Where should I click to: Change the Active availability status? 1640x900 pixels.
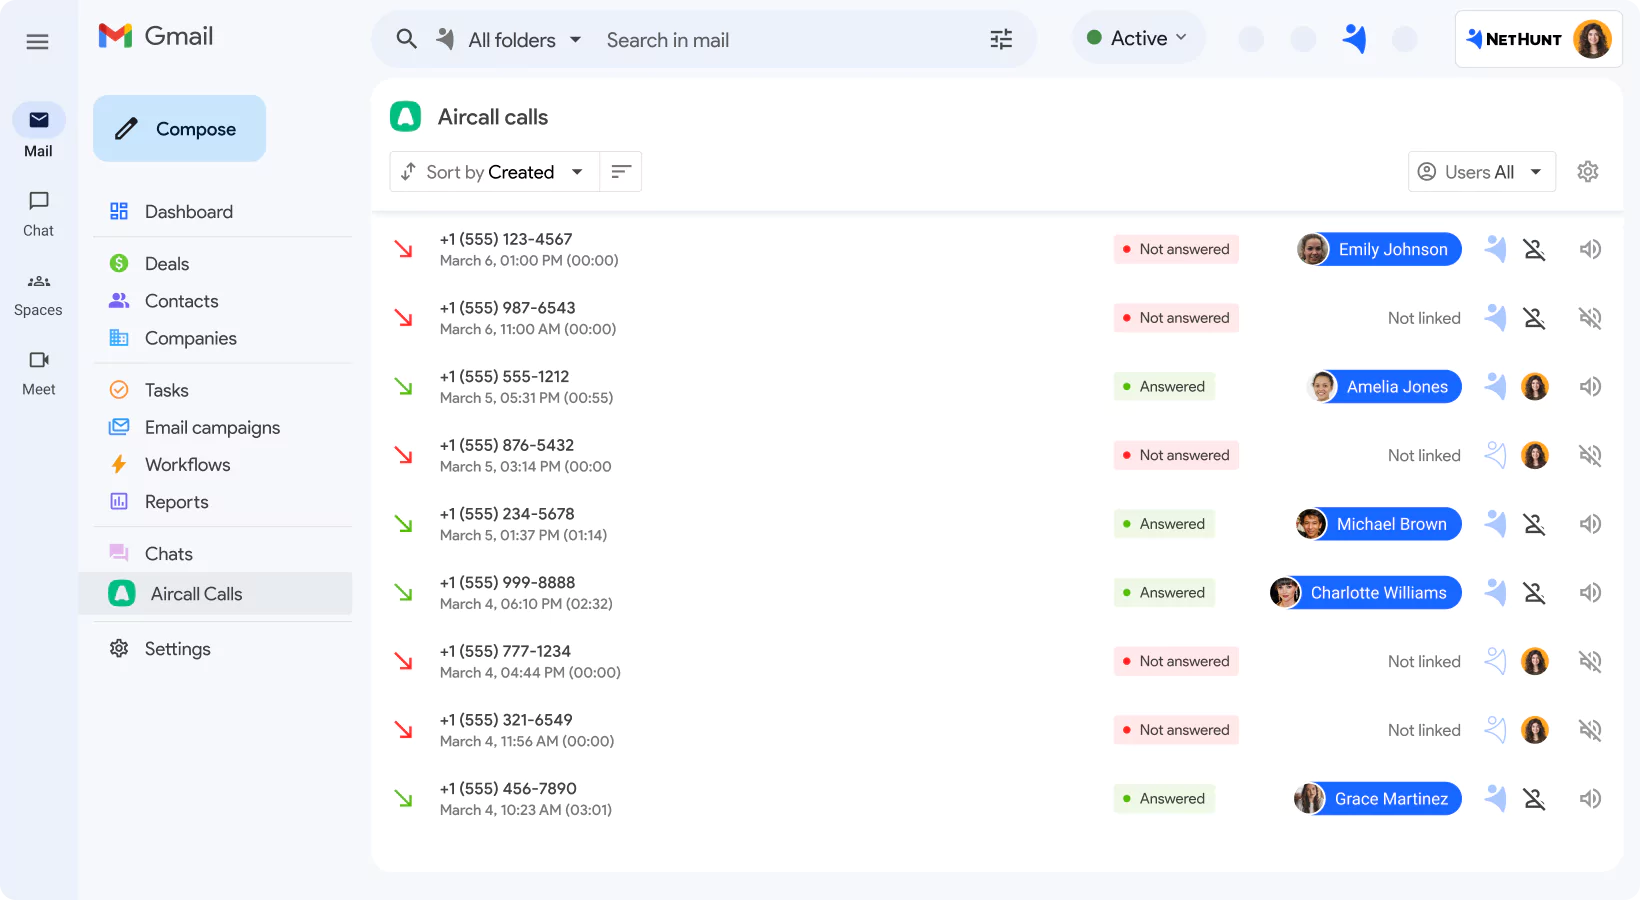[1138, 37]
